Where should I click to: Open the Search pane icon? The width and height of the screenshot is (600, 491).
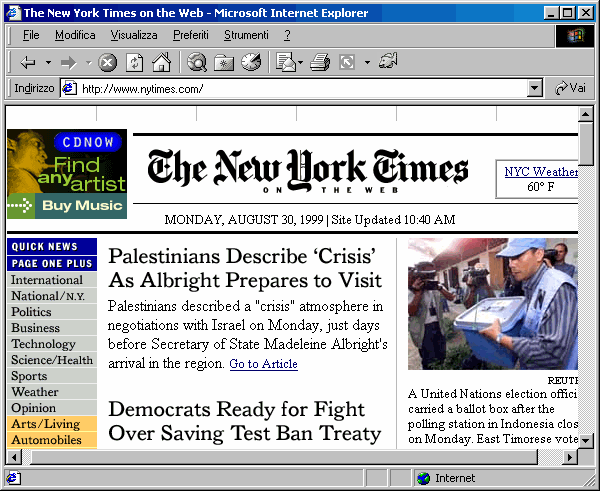coord(197,62)
